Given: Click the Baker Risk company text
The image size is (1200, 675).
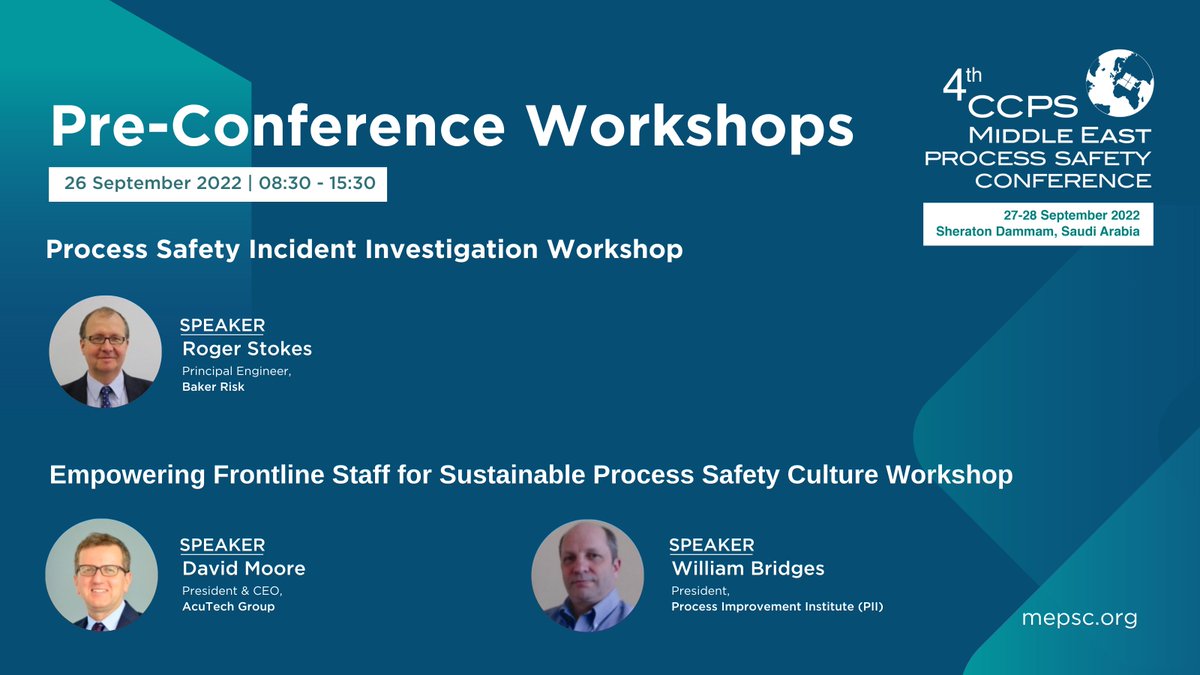Looking at the screenshot, I should [x=213, y=387].
